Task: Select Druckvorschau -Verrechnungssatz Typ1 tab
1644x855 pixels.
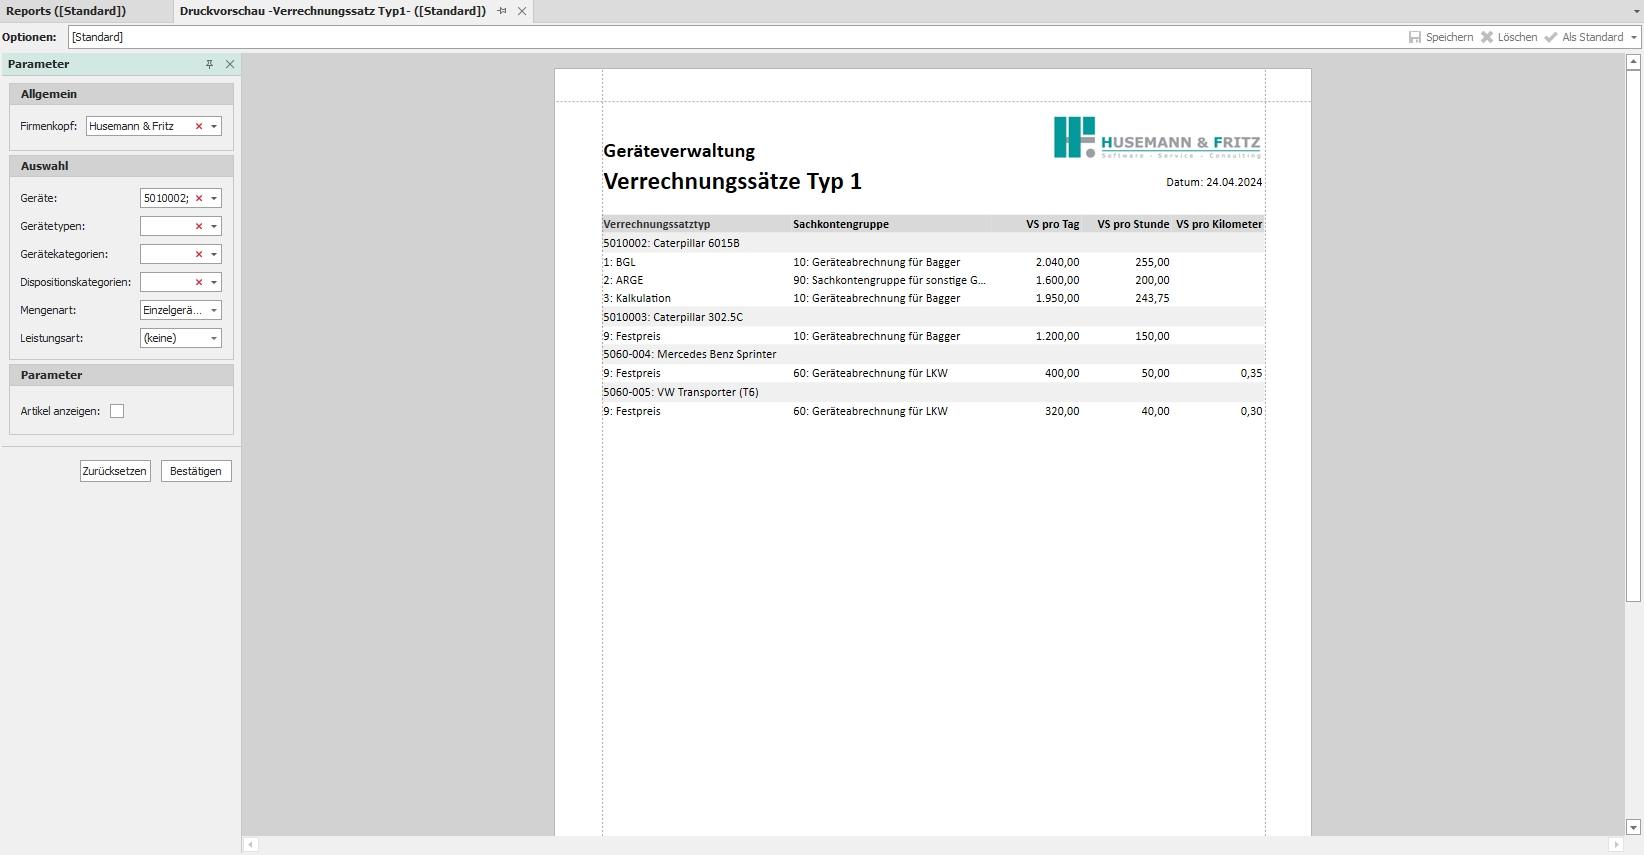Action: 332,11
